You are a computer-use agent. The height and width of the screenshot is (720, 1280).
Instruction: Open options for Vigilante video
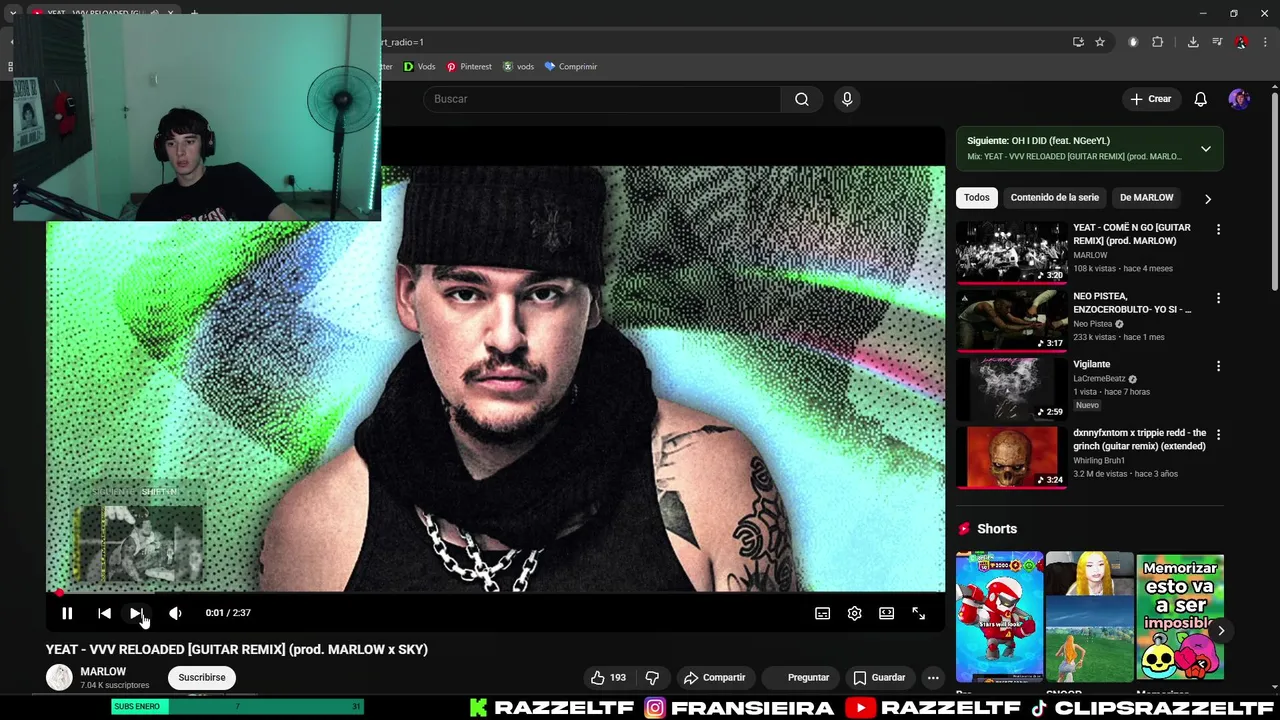[1218, 366]
